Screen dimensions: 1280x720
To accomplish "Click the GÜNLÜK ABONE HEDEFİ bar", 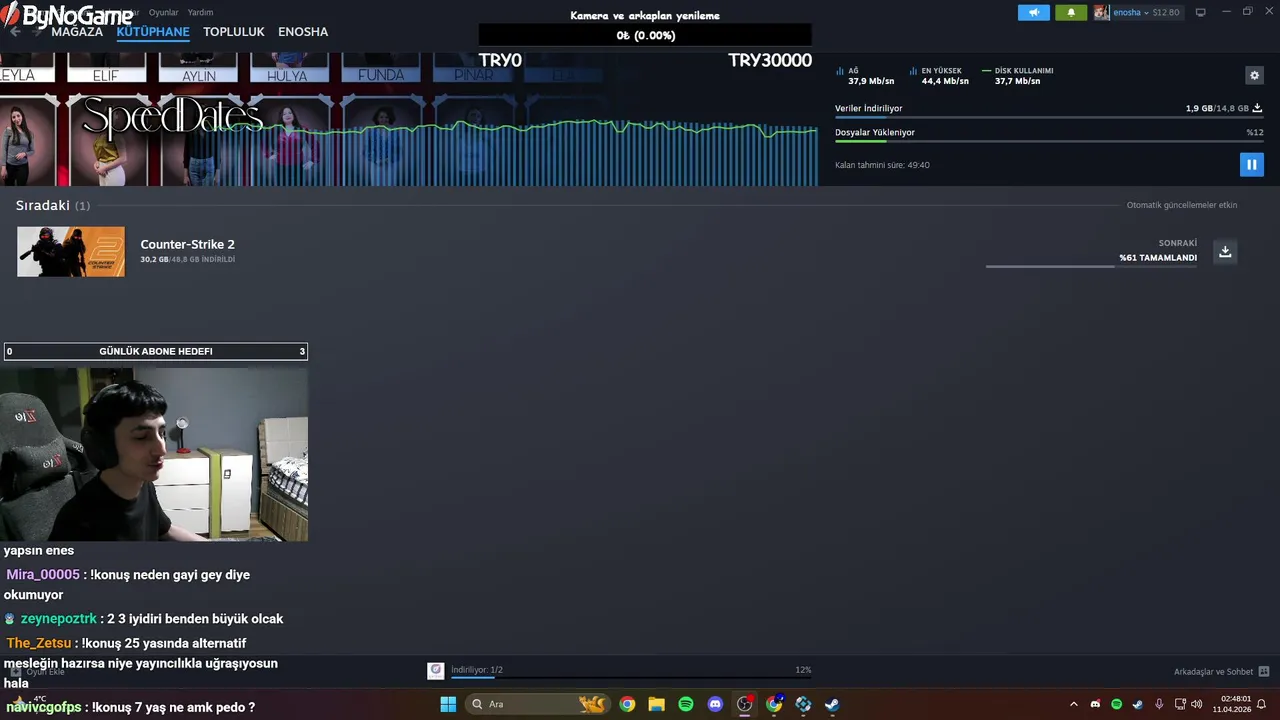I will click(x=156, y=351).
